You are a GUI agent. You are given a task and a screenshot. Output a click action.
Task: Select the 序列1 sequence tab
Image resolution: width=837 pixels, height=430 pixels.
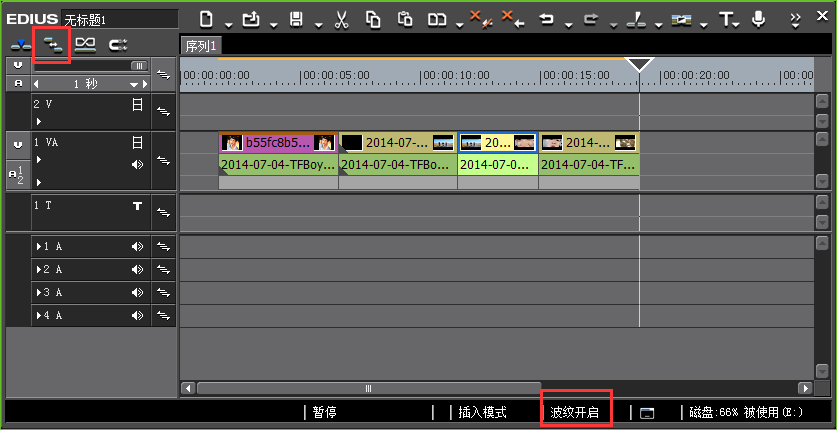pos(201,46)
